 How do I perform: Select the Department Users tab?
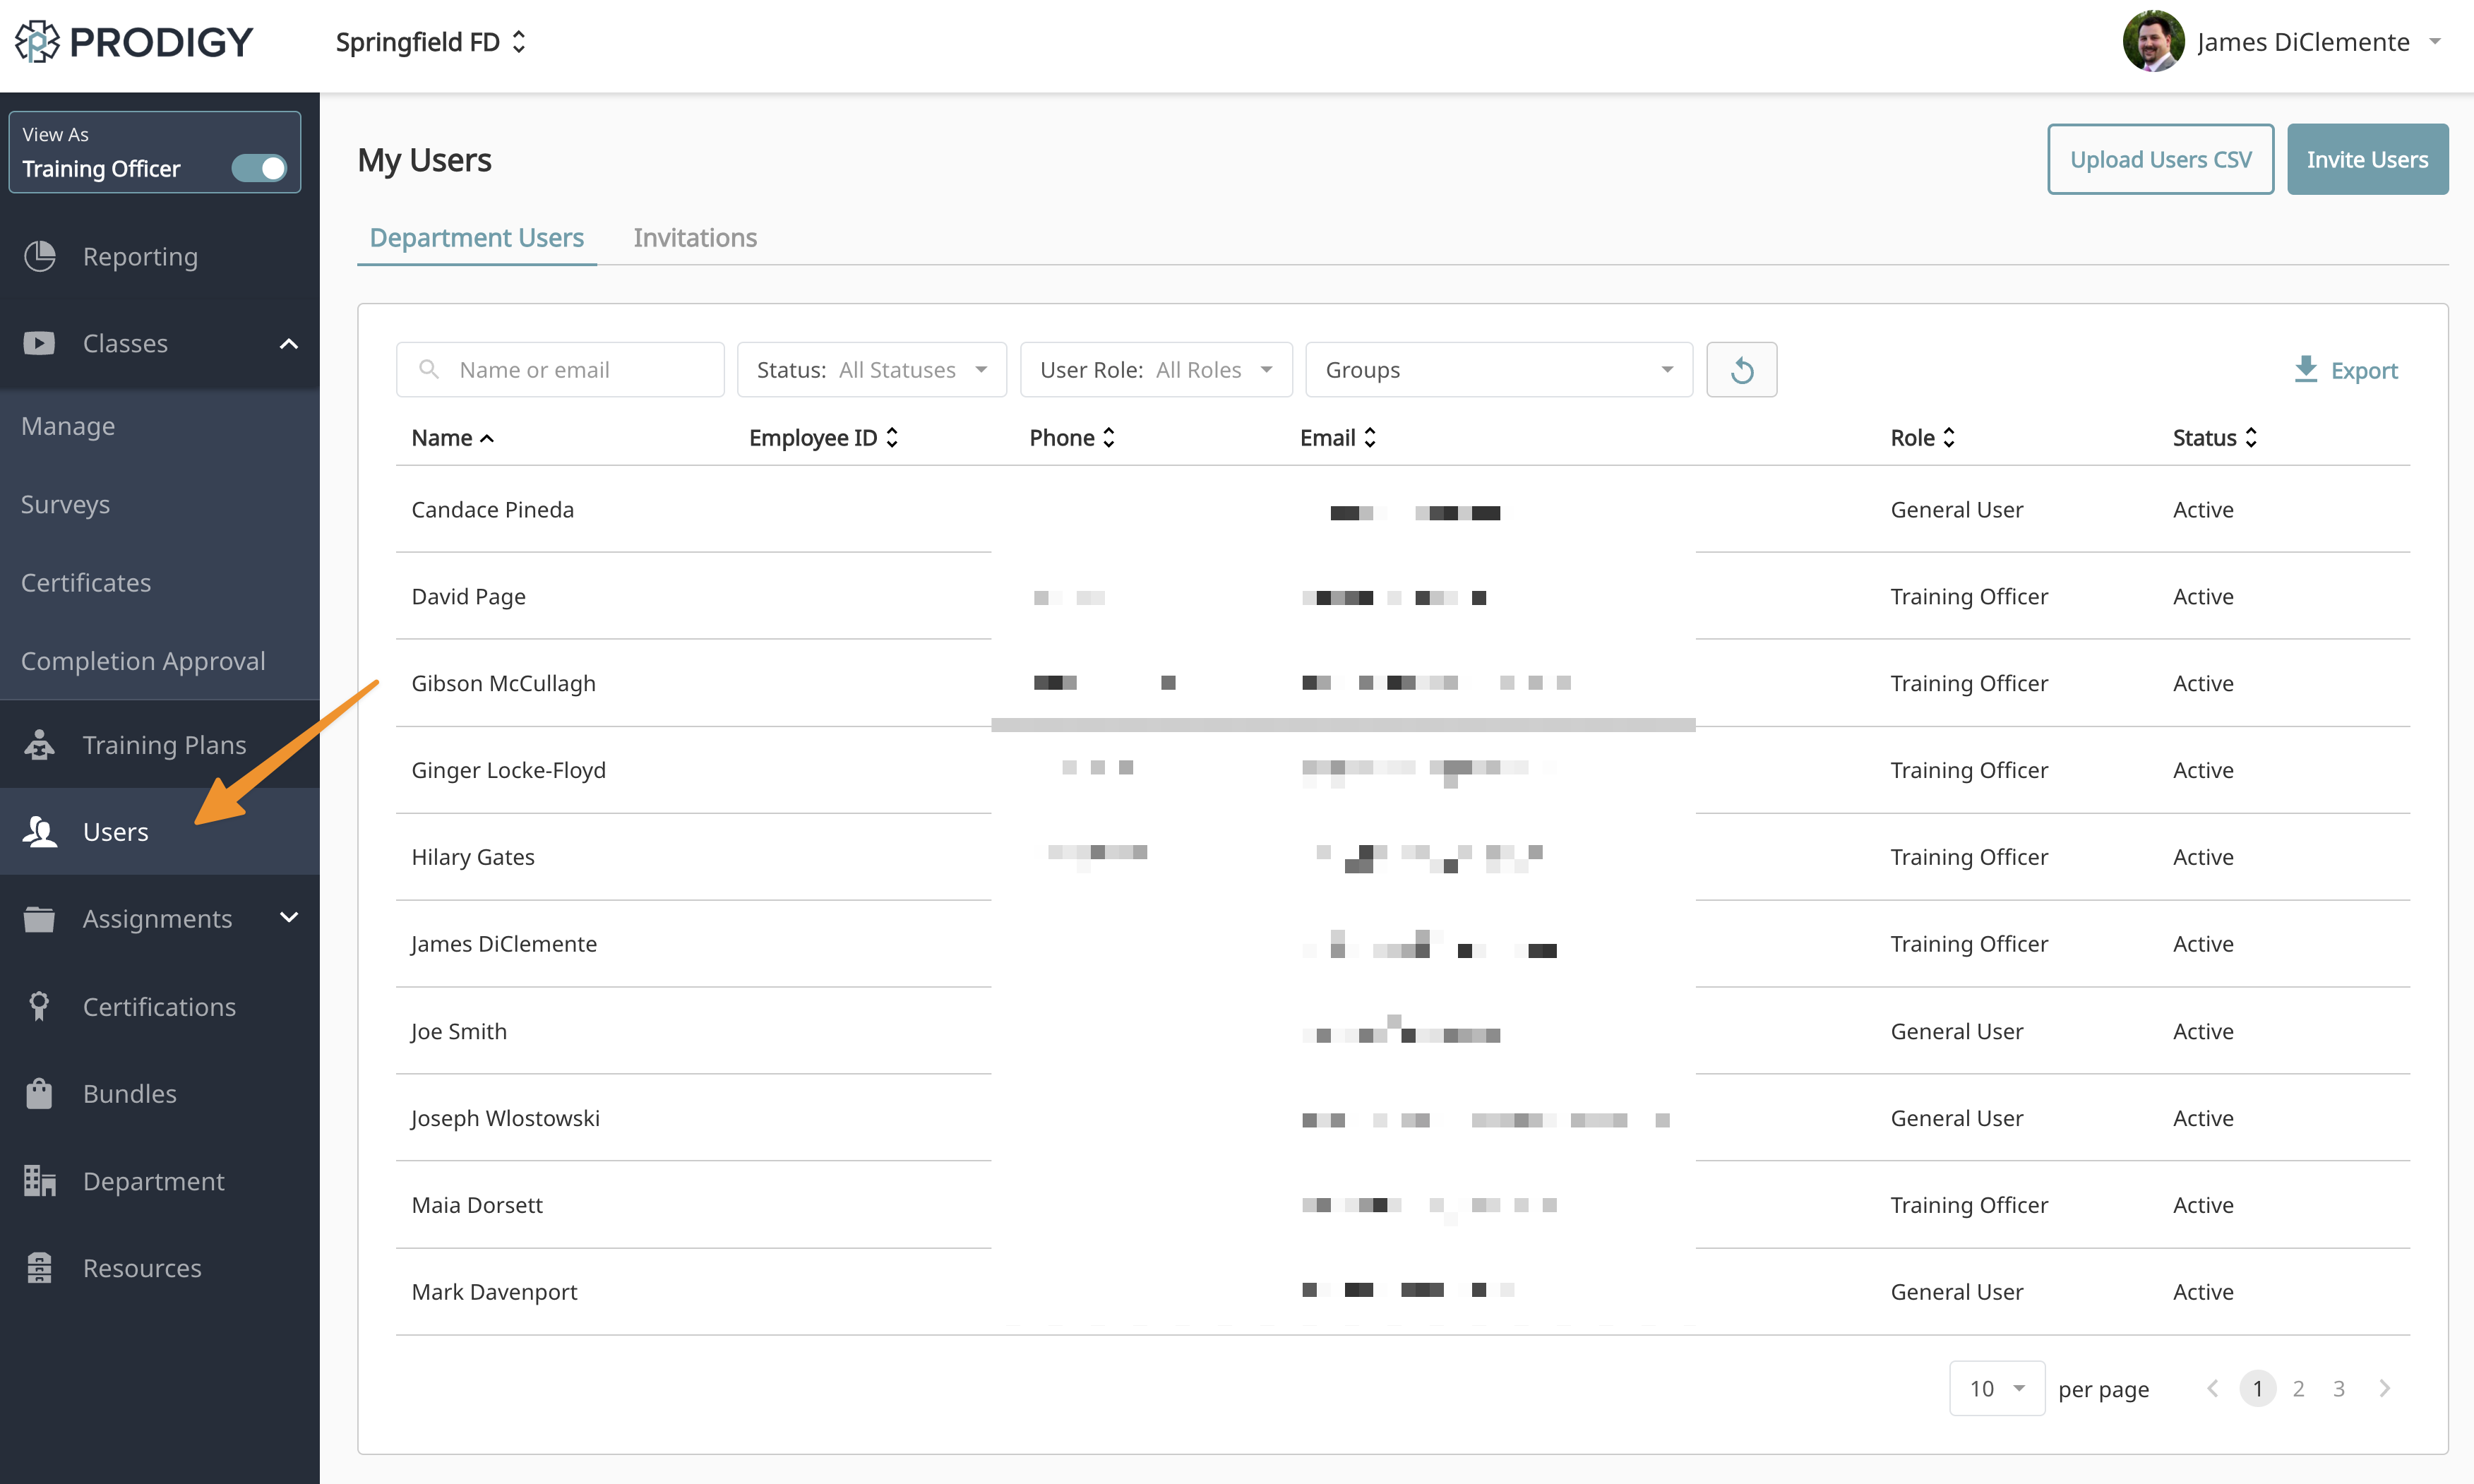coord(477,237)
